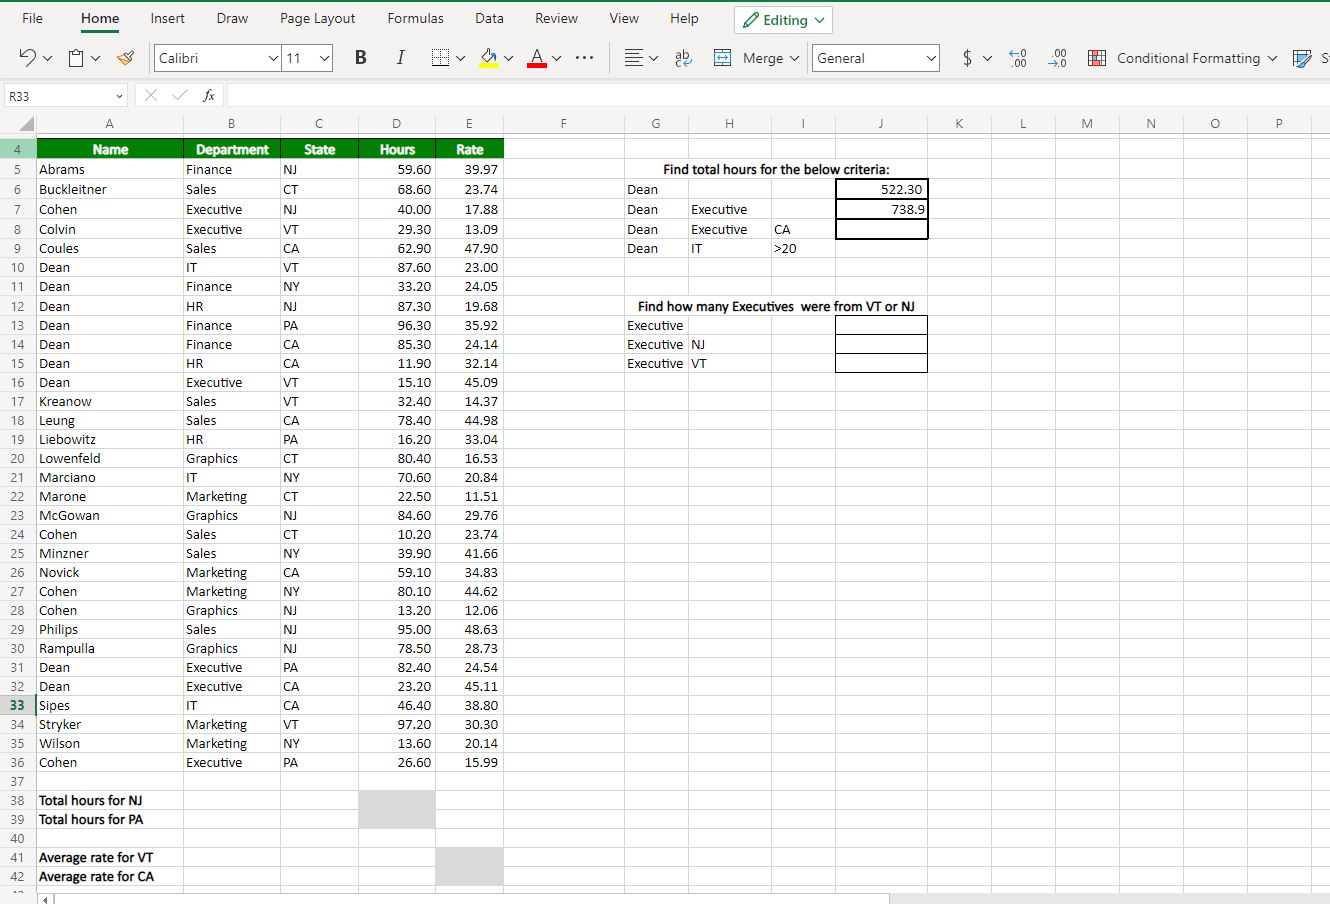Cancel the formula entry with X icon
1330x904 pixels.
[151, 96]
